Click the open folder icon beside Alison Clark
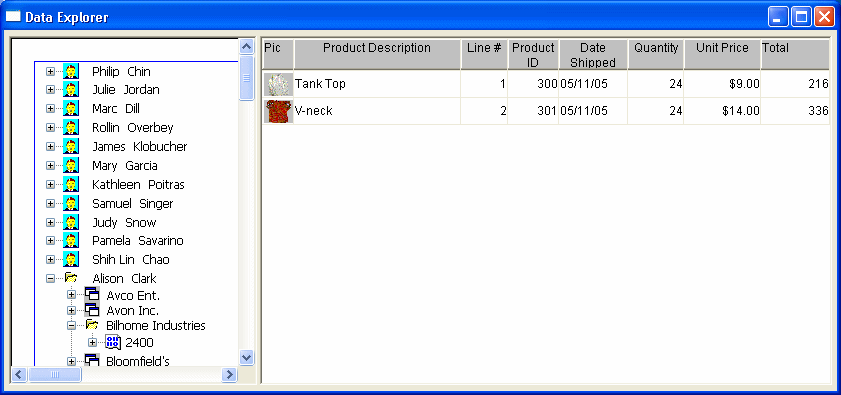This screenshot has height=395, width=841. (x=71, y=278)
